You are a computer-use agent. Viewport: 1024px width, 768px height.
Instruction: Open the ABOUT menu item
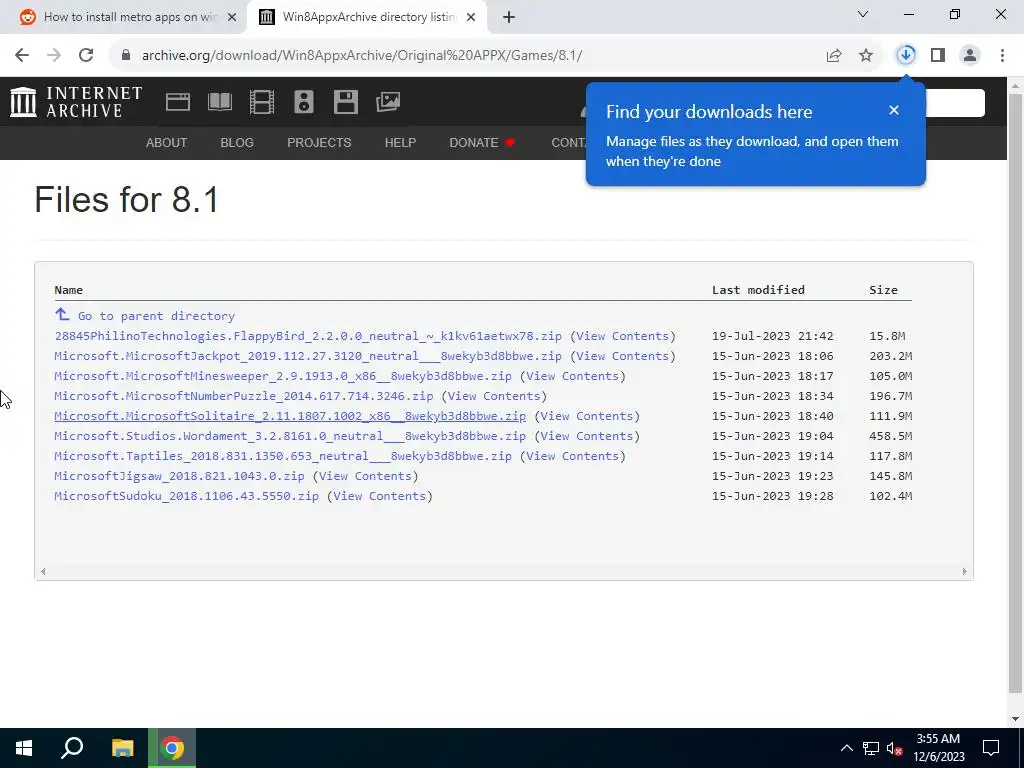[x=167, y=142]
